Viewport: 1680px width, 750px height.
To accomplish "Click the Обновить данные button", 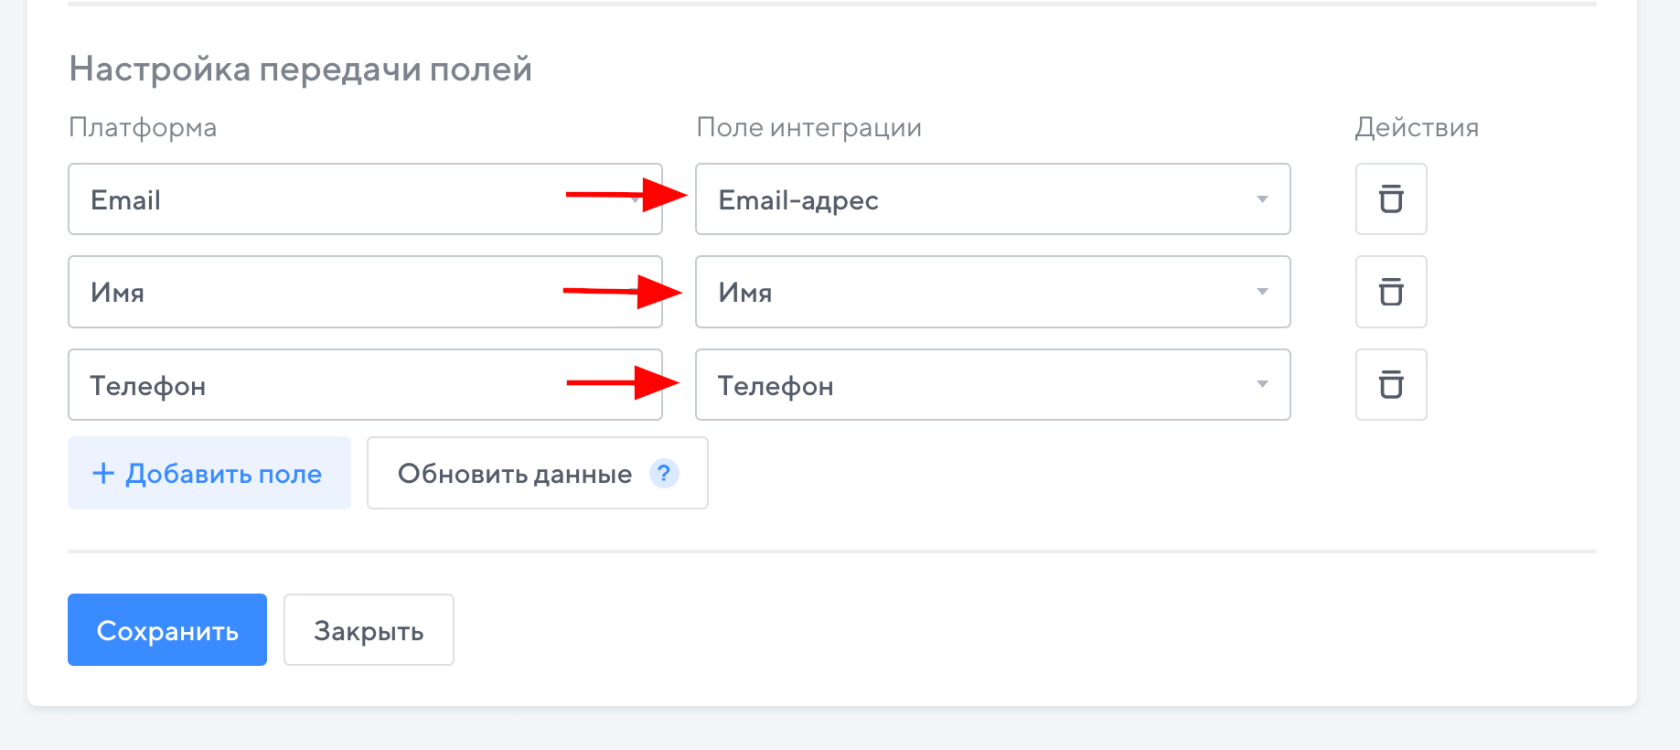I will [514, 473].
